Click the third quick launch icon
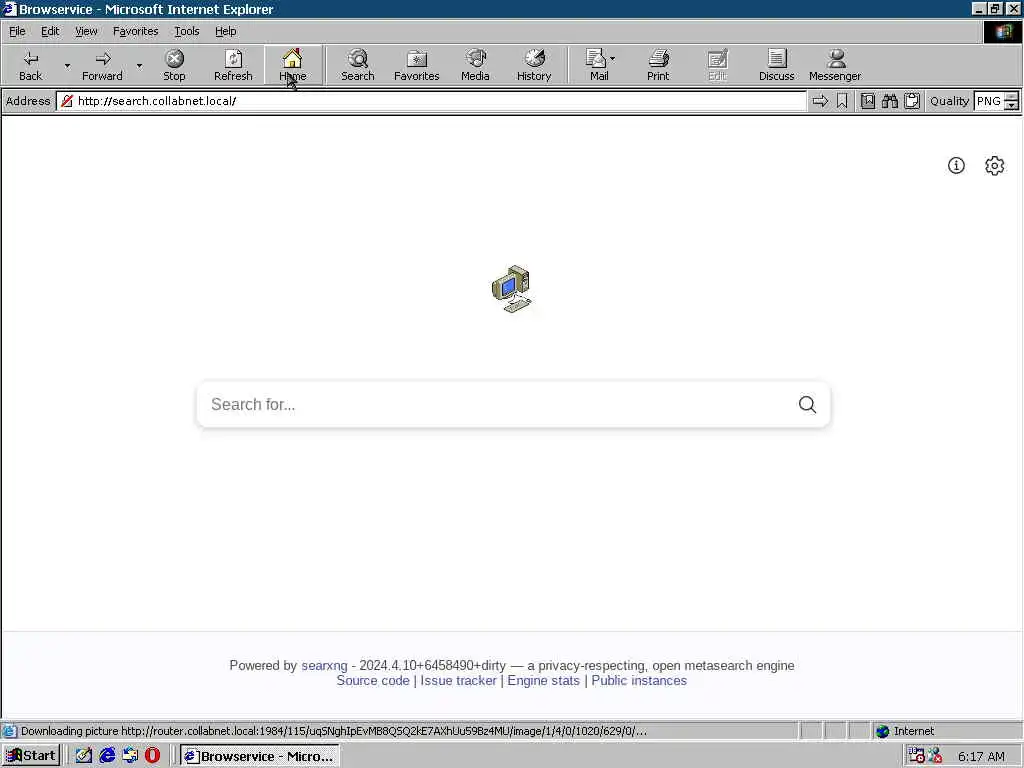Screen dimensions: 1024x768 click(x=130, y=756)
